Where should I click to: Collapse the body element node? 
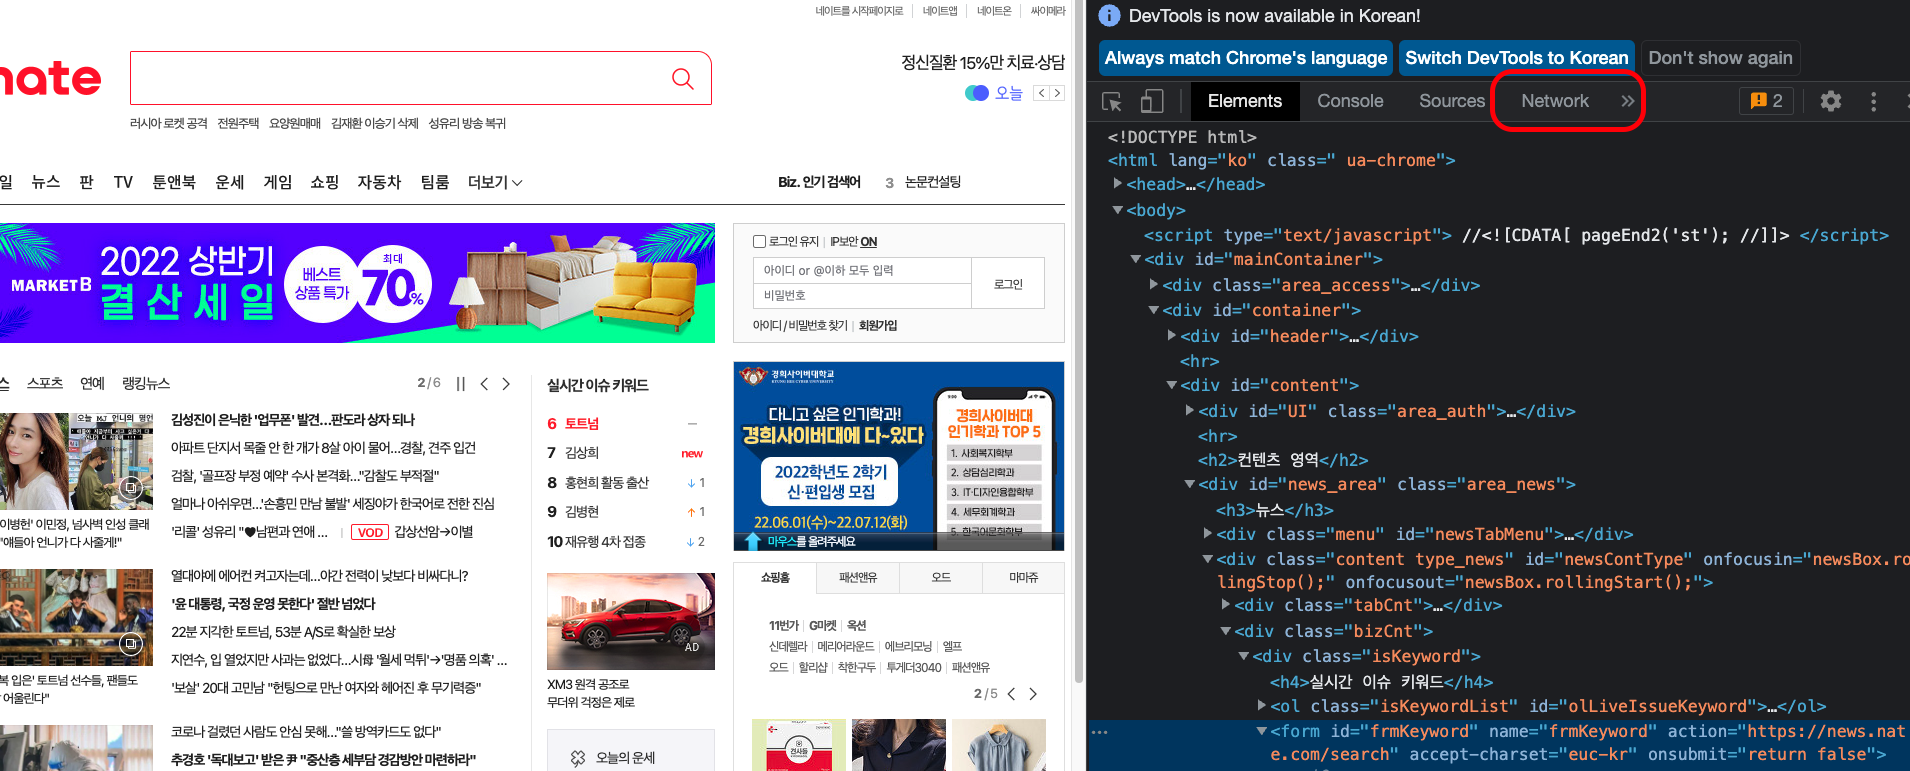[x=1117, y=210]
